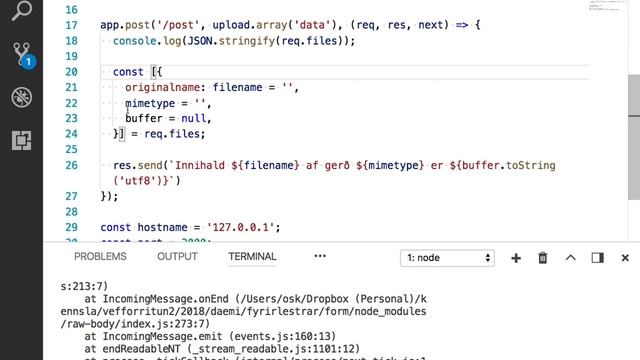Move panel to side with layout icon

[598, 258]
